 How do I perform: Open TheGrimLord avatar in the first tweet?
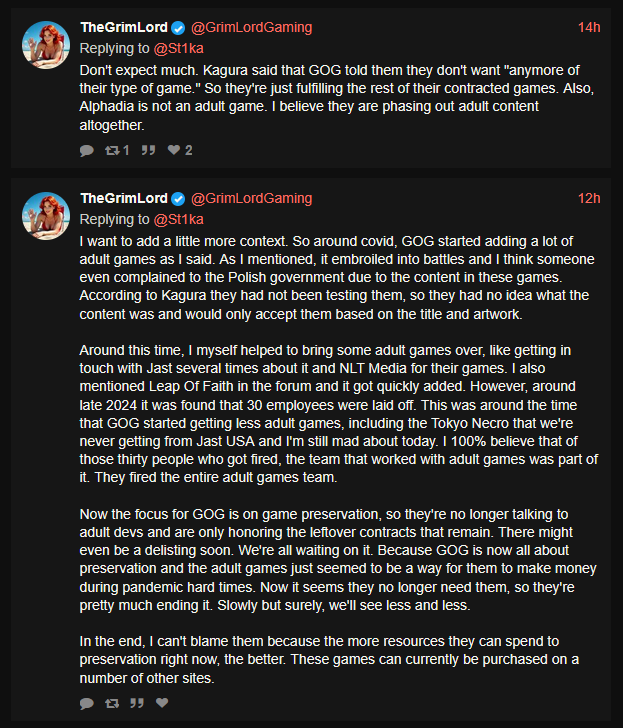[x=46, y=45]
